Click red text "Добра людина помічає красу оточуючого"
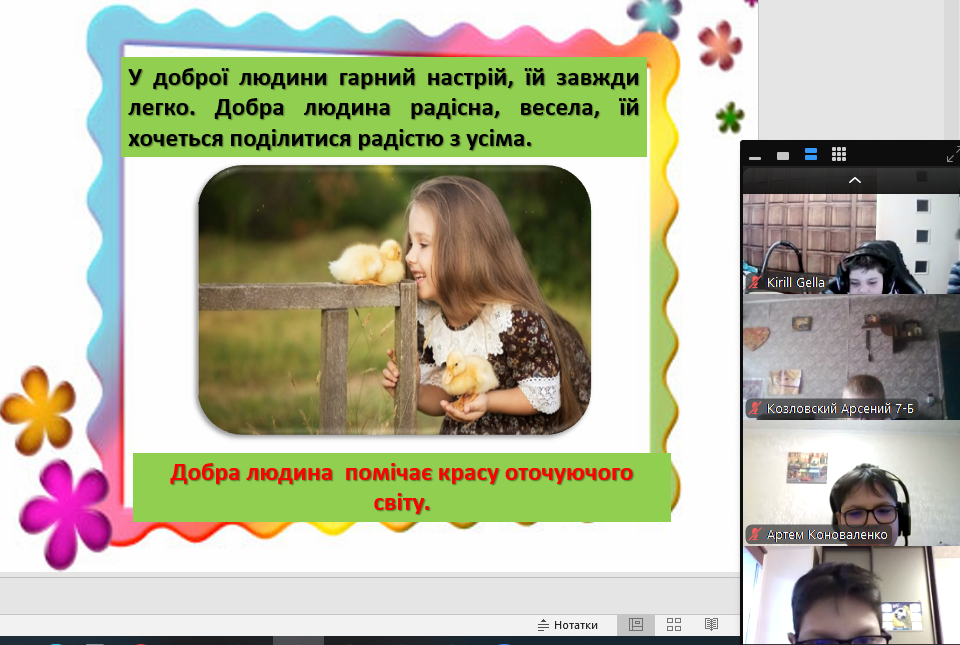The image size is (960, 645). tap(402, 473)
